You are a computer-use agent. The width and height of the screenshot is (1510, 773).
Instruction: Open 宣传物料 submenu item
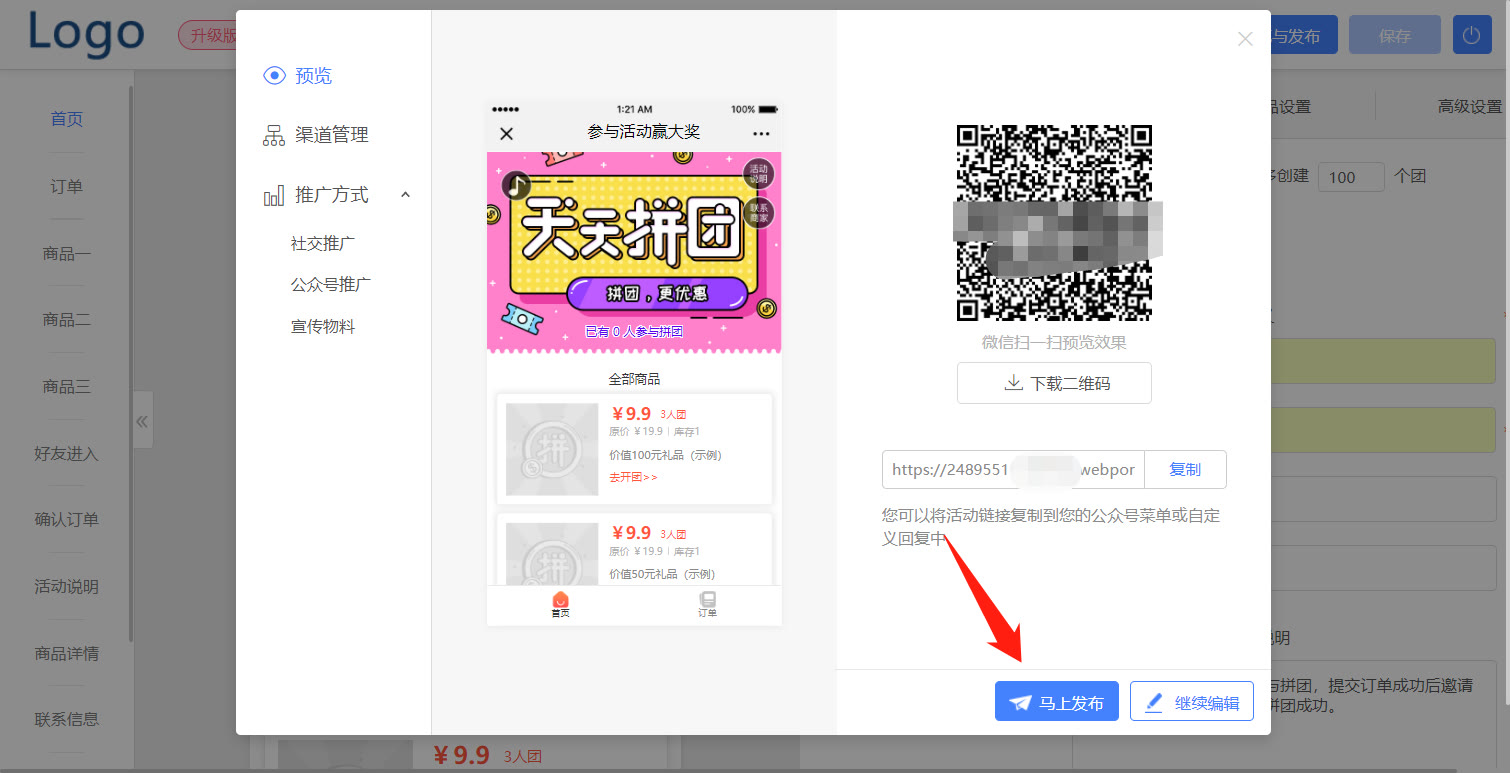pyautogui.click(x=323, y=326)
